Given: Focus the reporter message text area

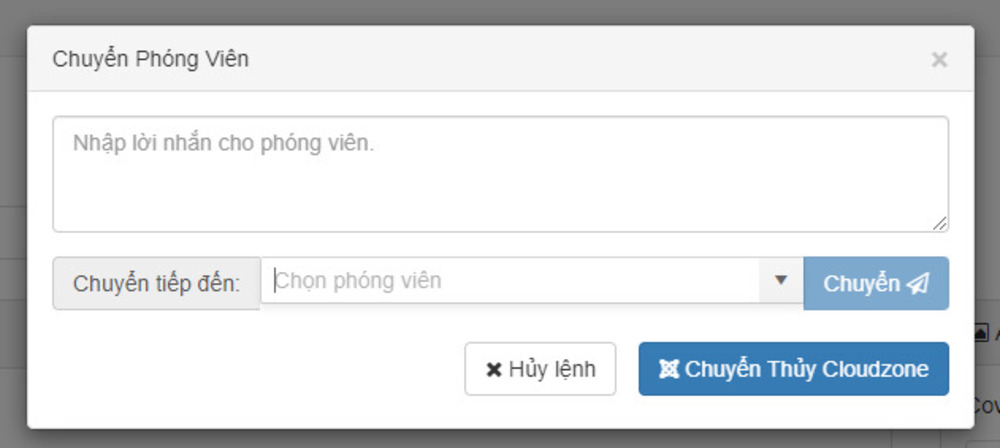Looking at the screenshot, I should pos(500,185).
